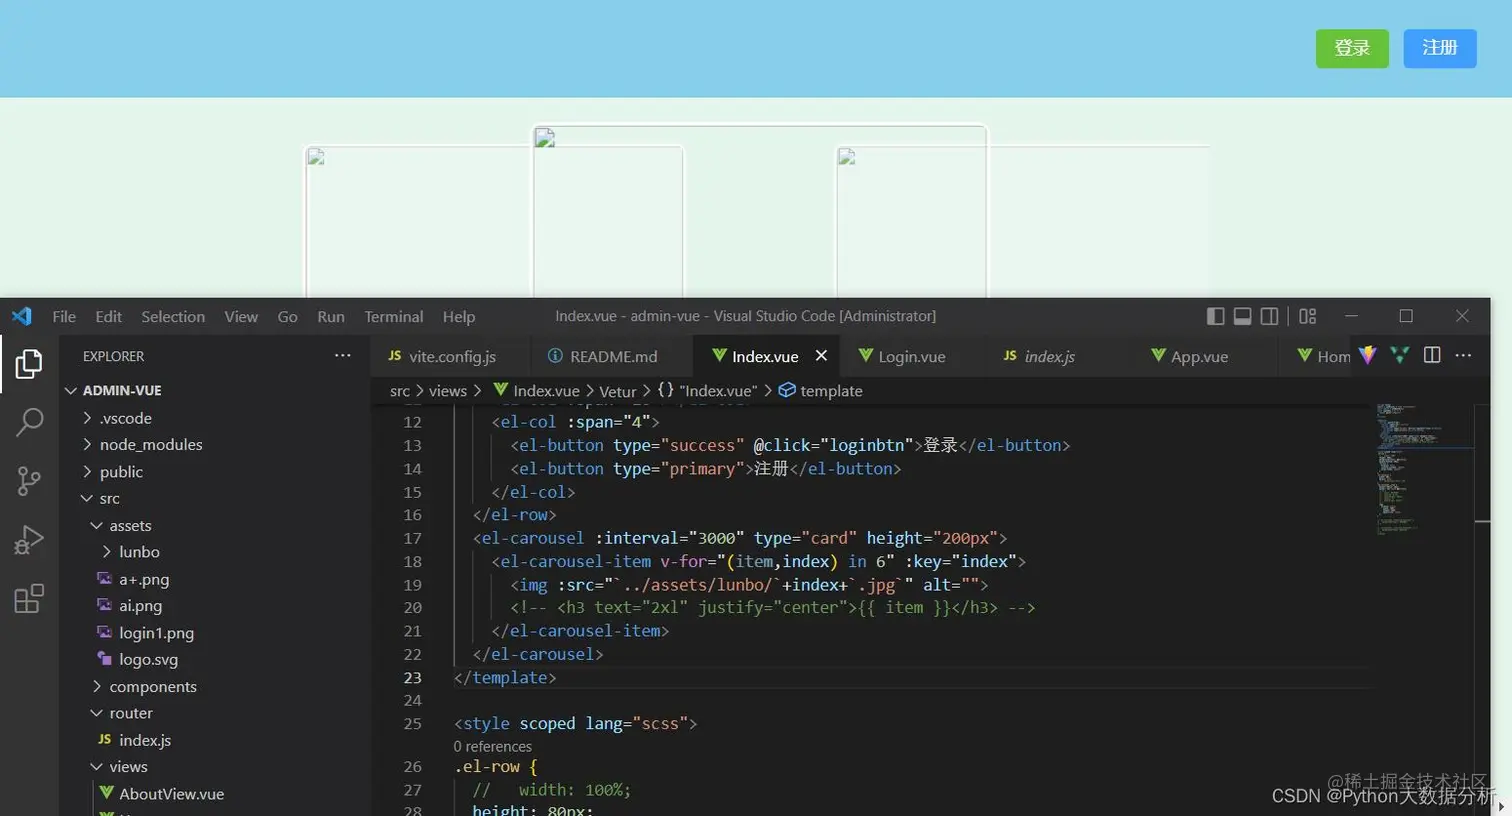Viewport: 1512px width, 816px height.
Task: Open the Run and Debug view
Action: click(x=29, y=540)
